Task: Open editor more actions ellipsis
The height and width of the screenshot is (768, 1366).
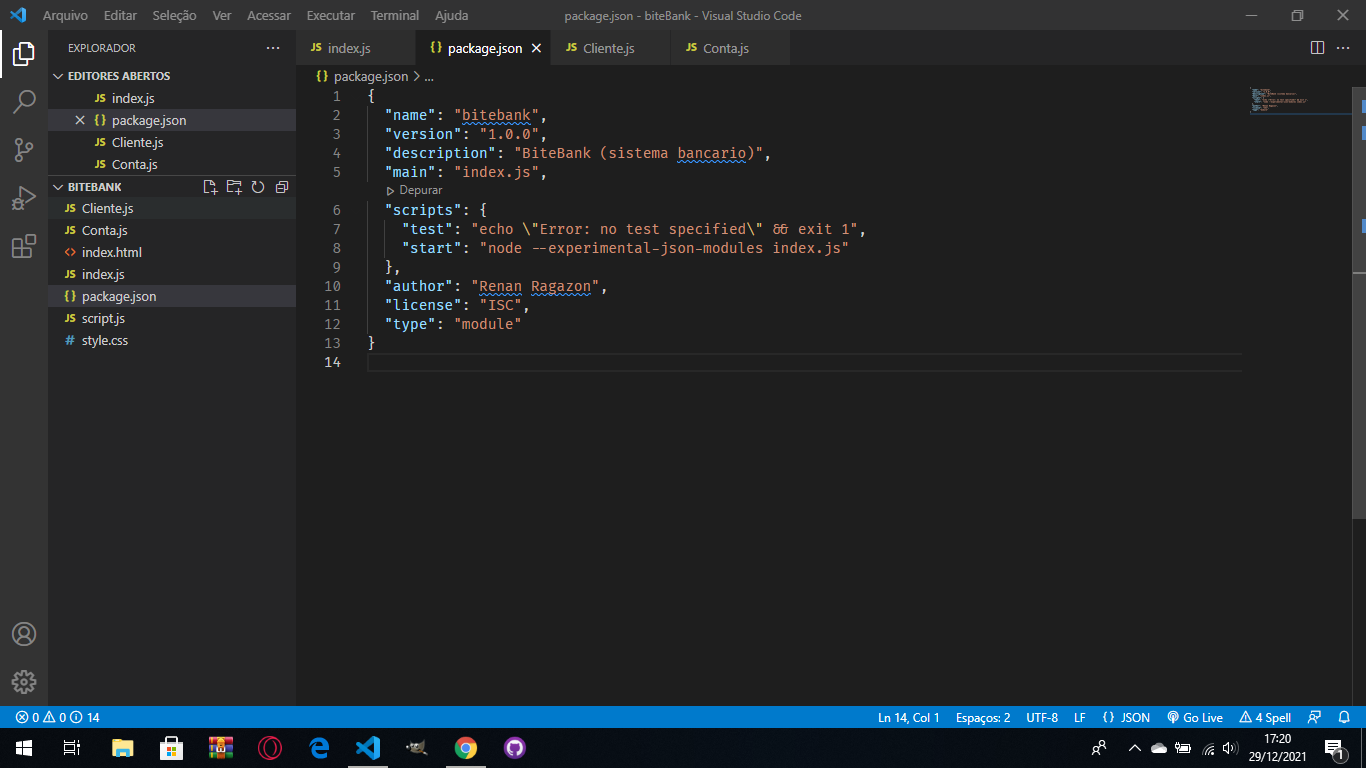Action: pyautogui.click(x=1343, y=48)
